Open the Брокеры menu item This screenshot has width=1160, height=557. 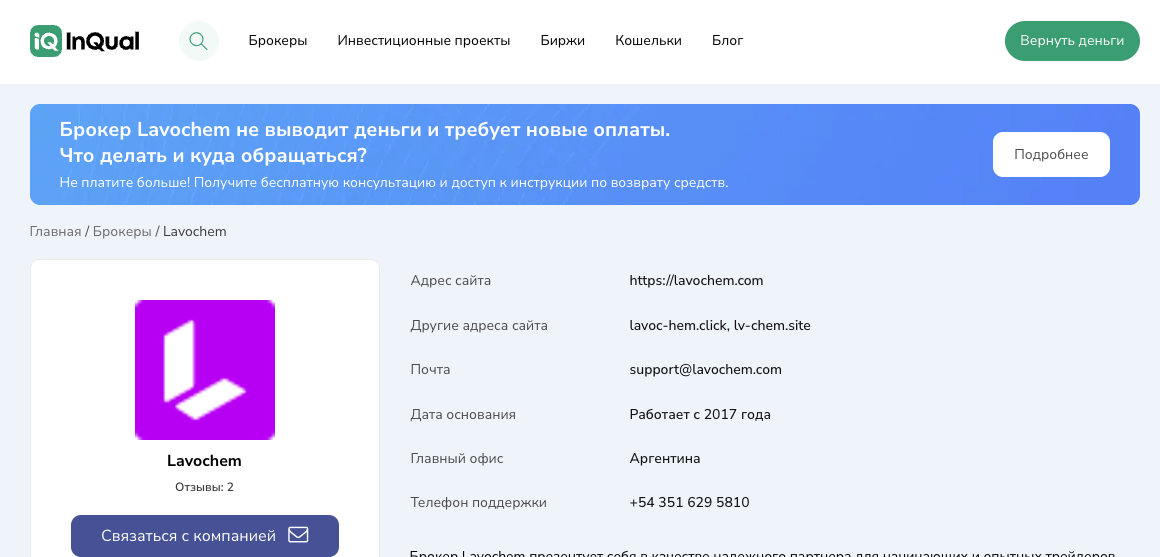tap(278, 41)
